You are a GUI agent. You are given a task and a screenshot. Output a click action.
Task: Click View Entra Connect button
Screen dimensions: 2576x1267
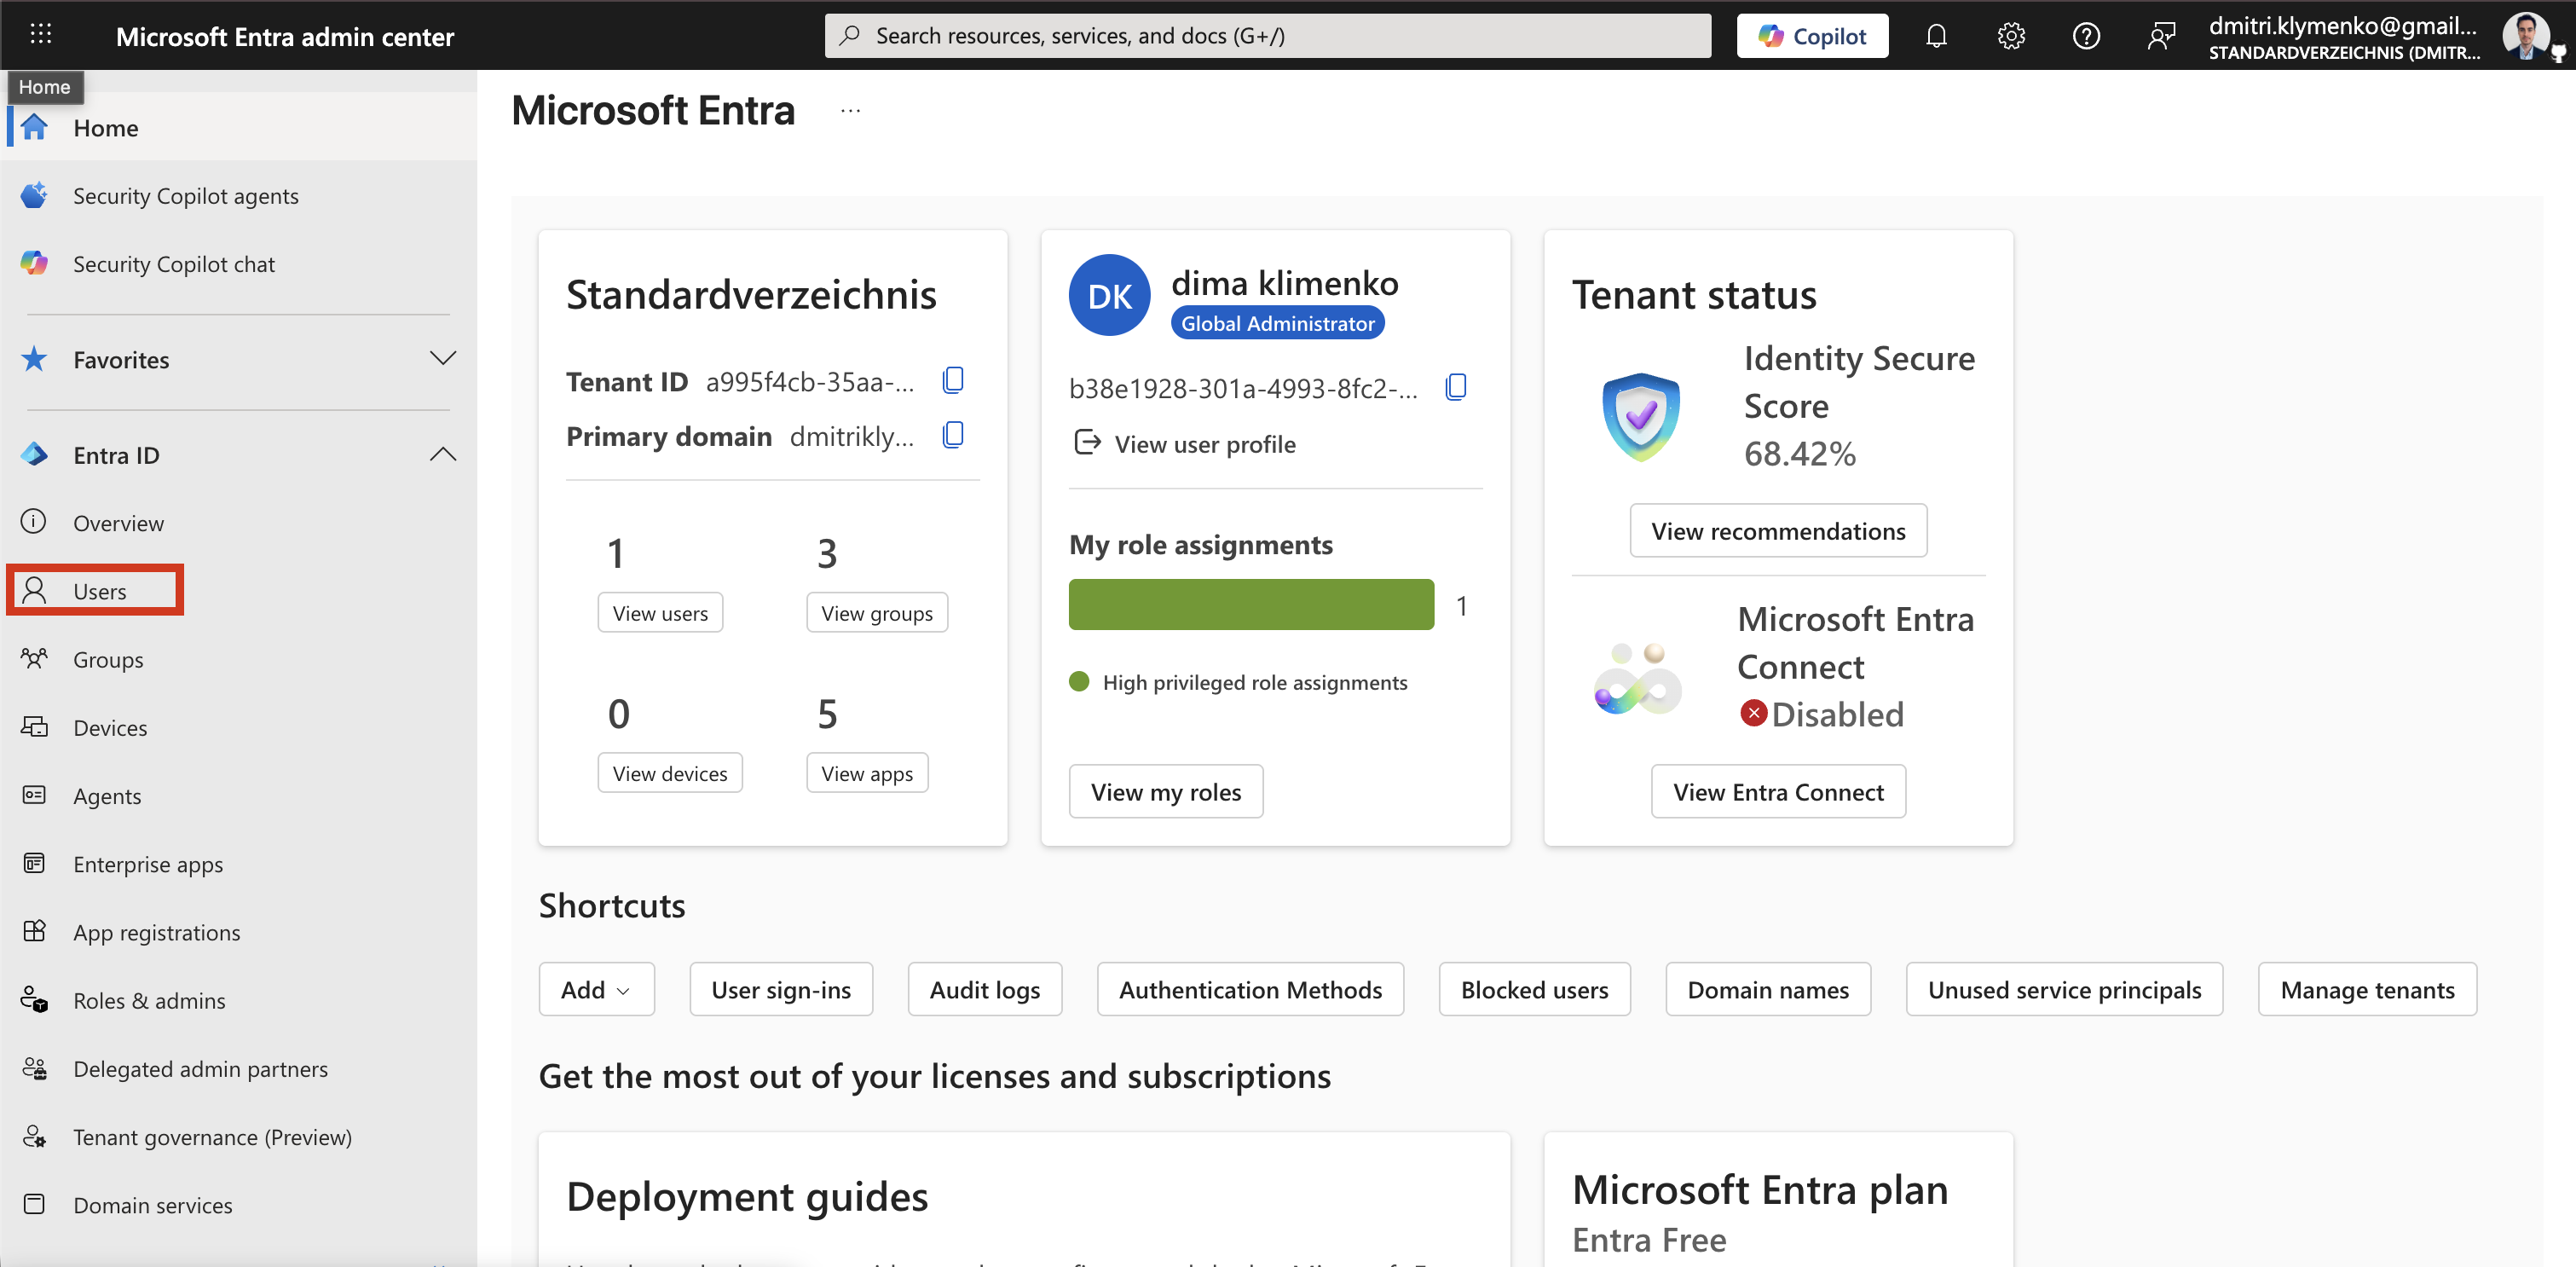(x=1778, y=792)
